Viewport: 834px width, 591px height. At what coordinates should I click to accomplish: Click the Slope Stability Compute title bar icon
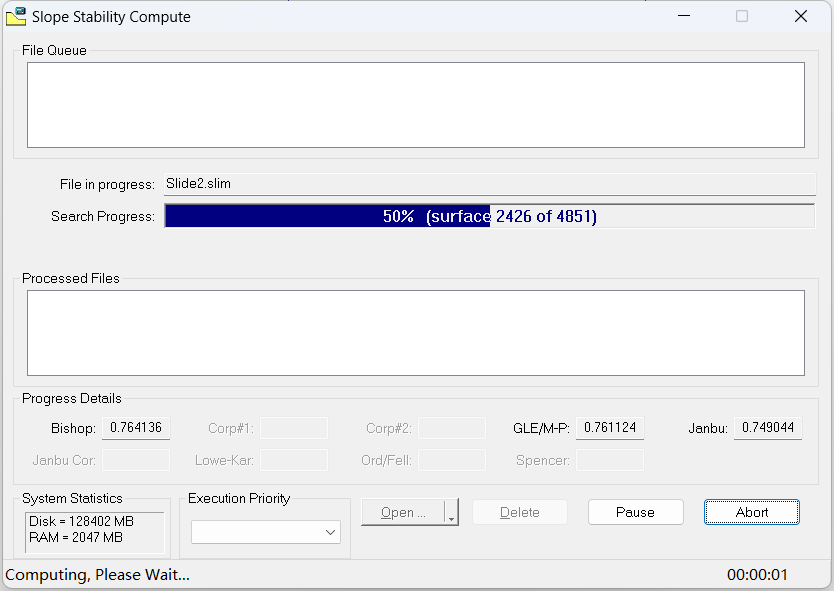pos(16,16)
